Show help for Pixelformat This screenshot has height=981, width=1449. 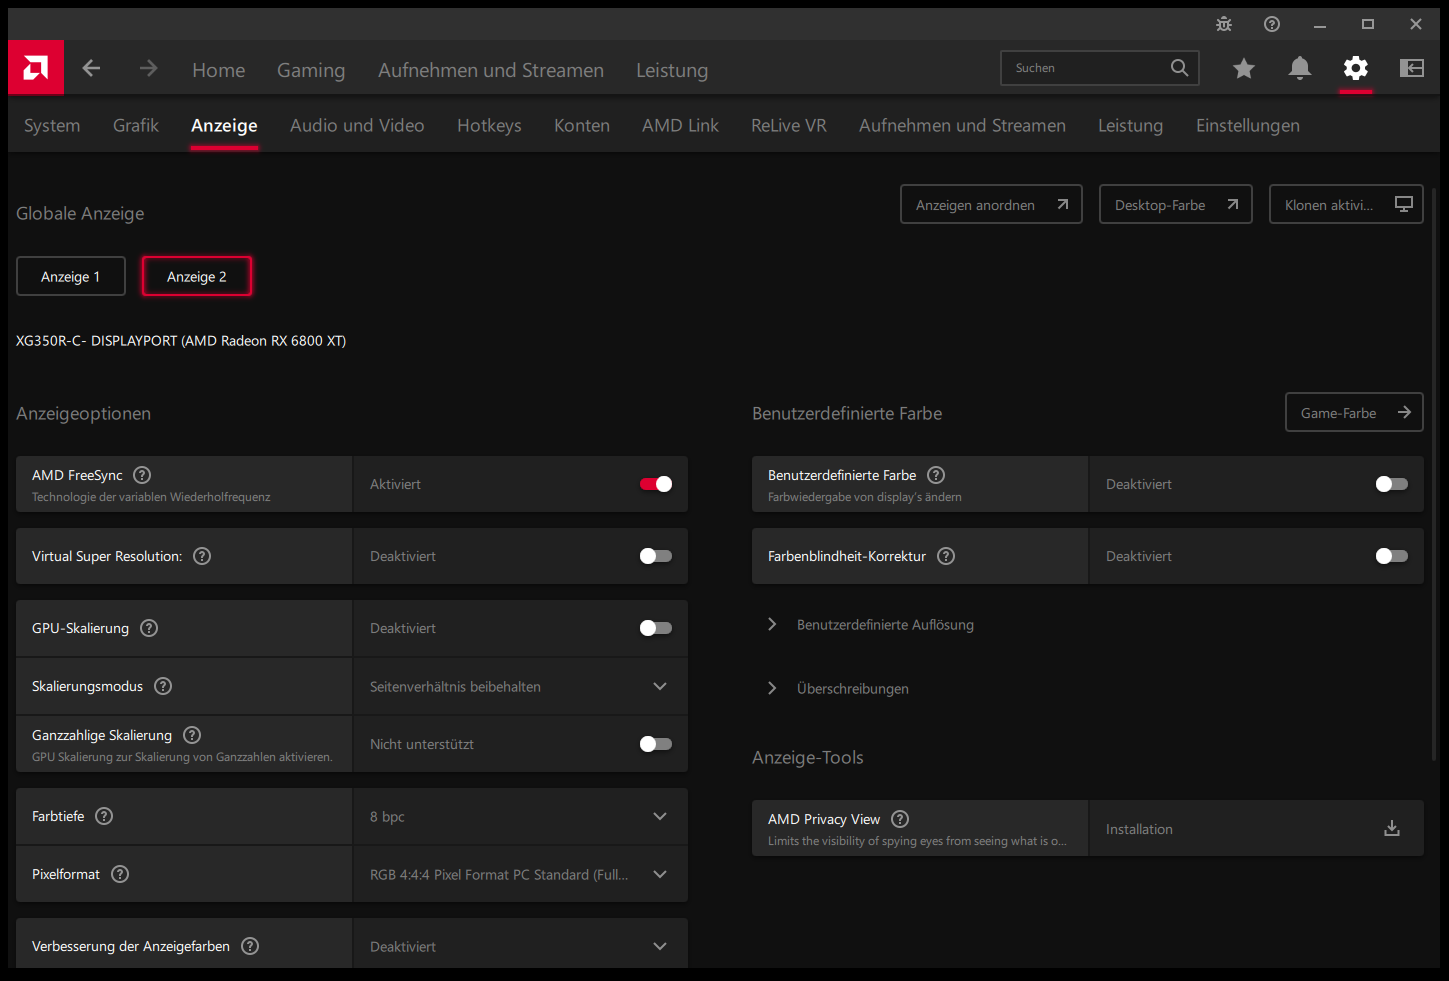[x=120, y=874]
